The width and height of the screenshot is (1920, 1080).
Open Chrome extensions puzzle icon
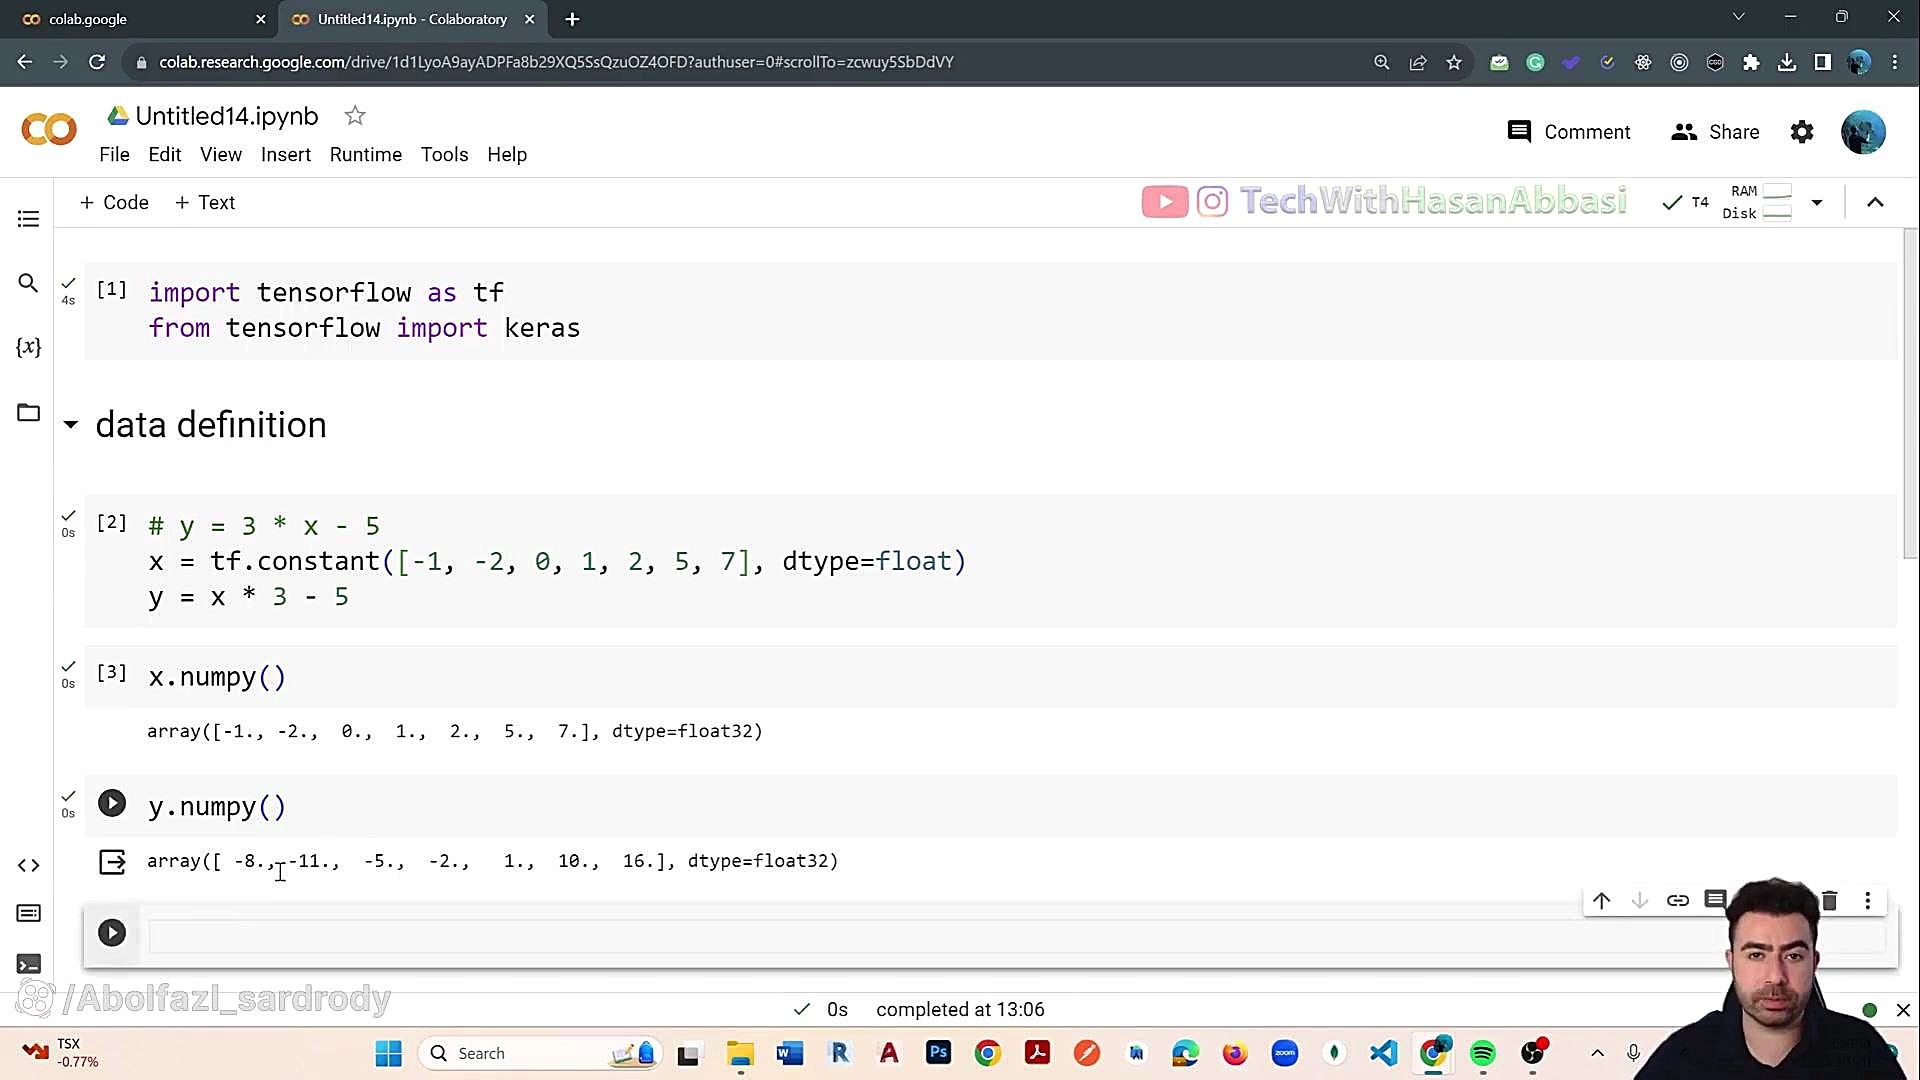tap(1751, 62)
